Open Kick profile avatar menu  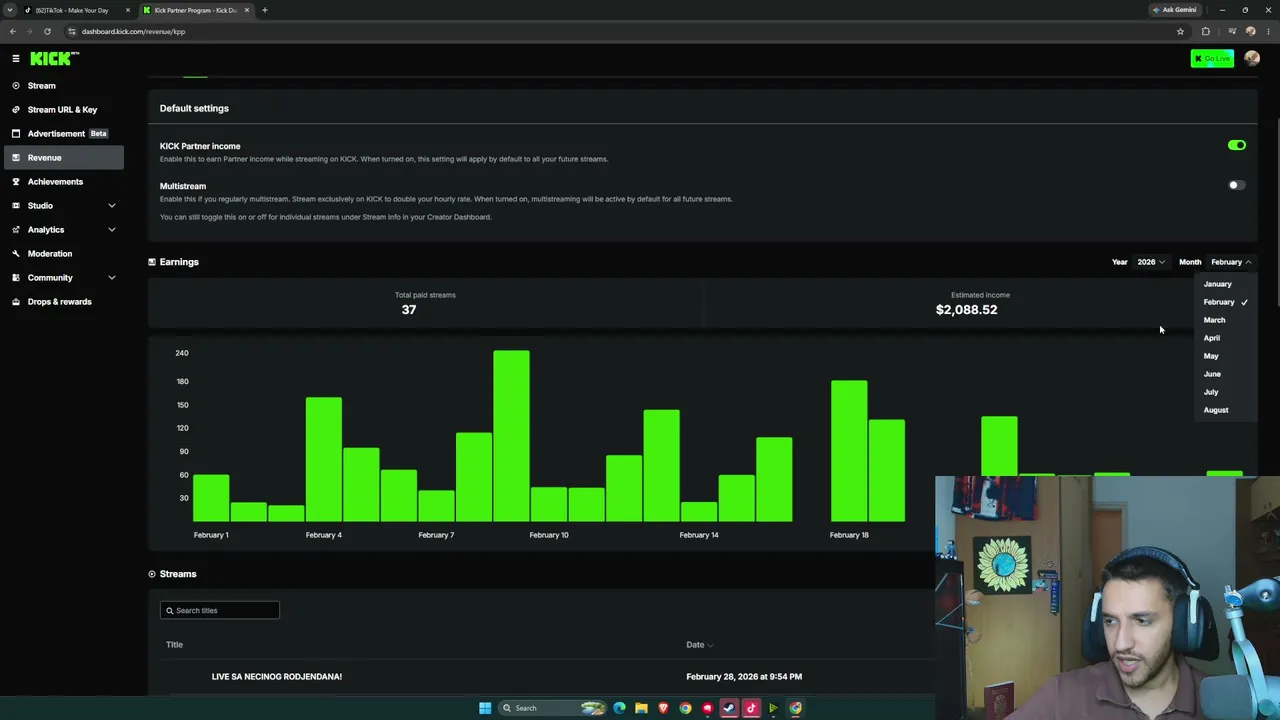(x=1252, y=59)
